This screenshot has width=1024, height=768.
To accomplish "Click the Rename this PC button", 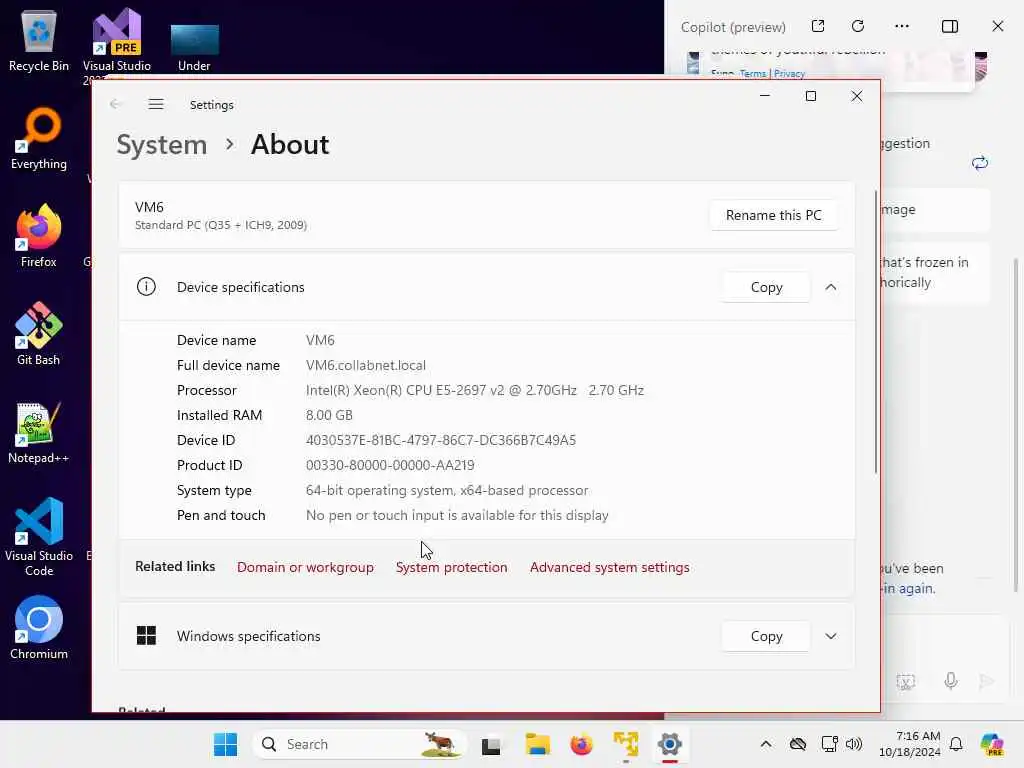I will [x=773, y=215].
